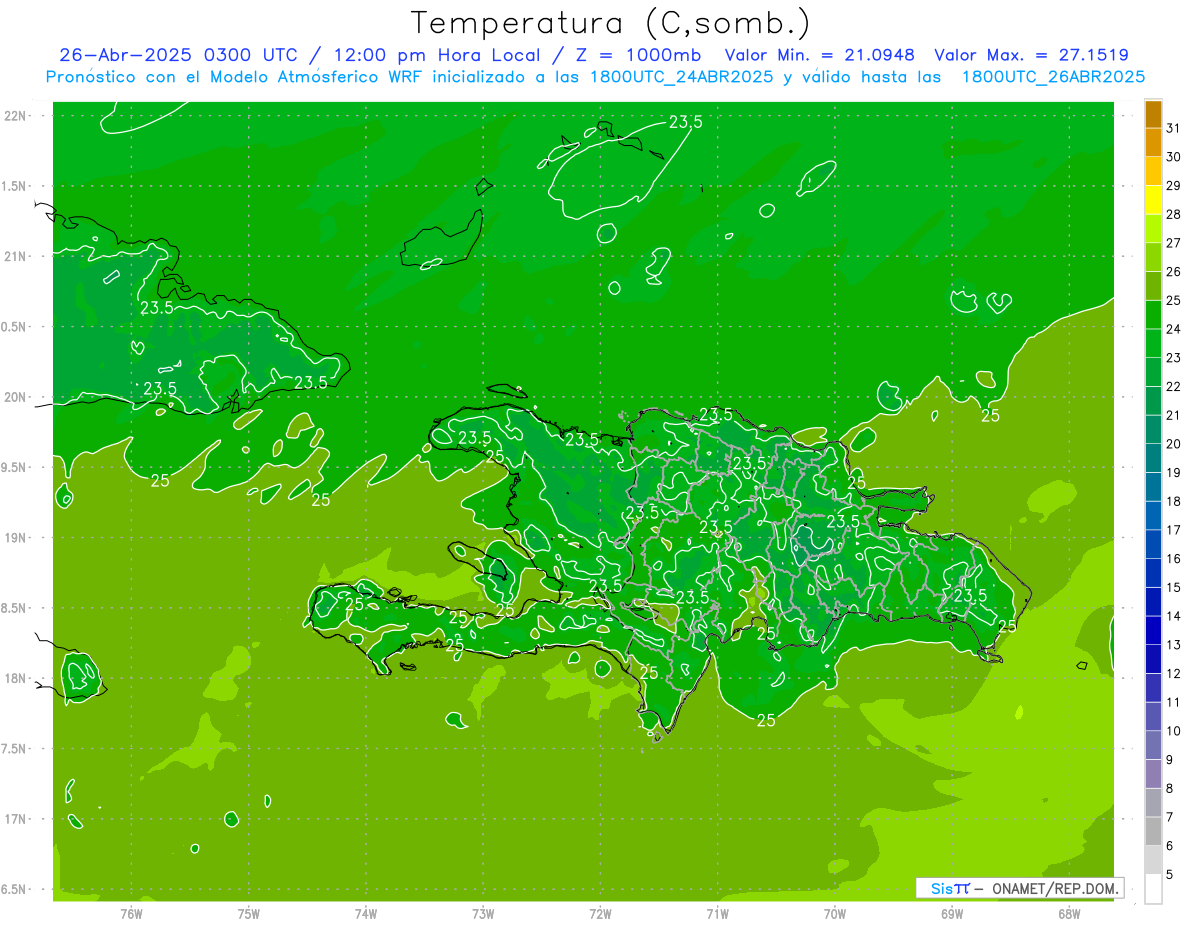Click the "19N" latitude label
Viewport: 1200px width, 927px height.
point(16,538)
